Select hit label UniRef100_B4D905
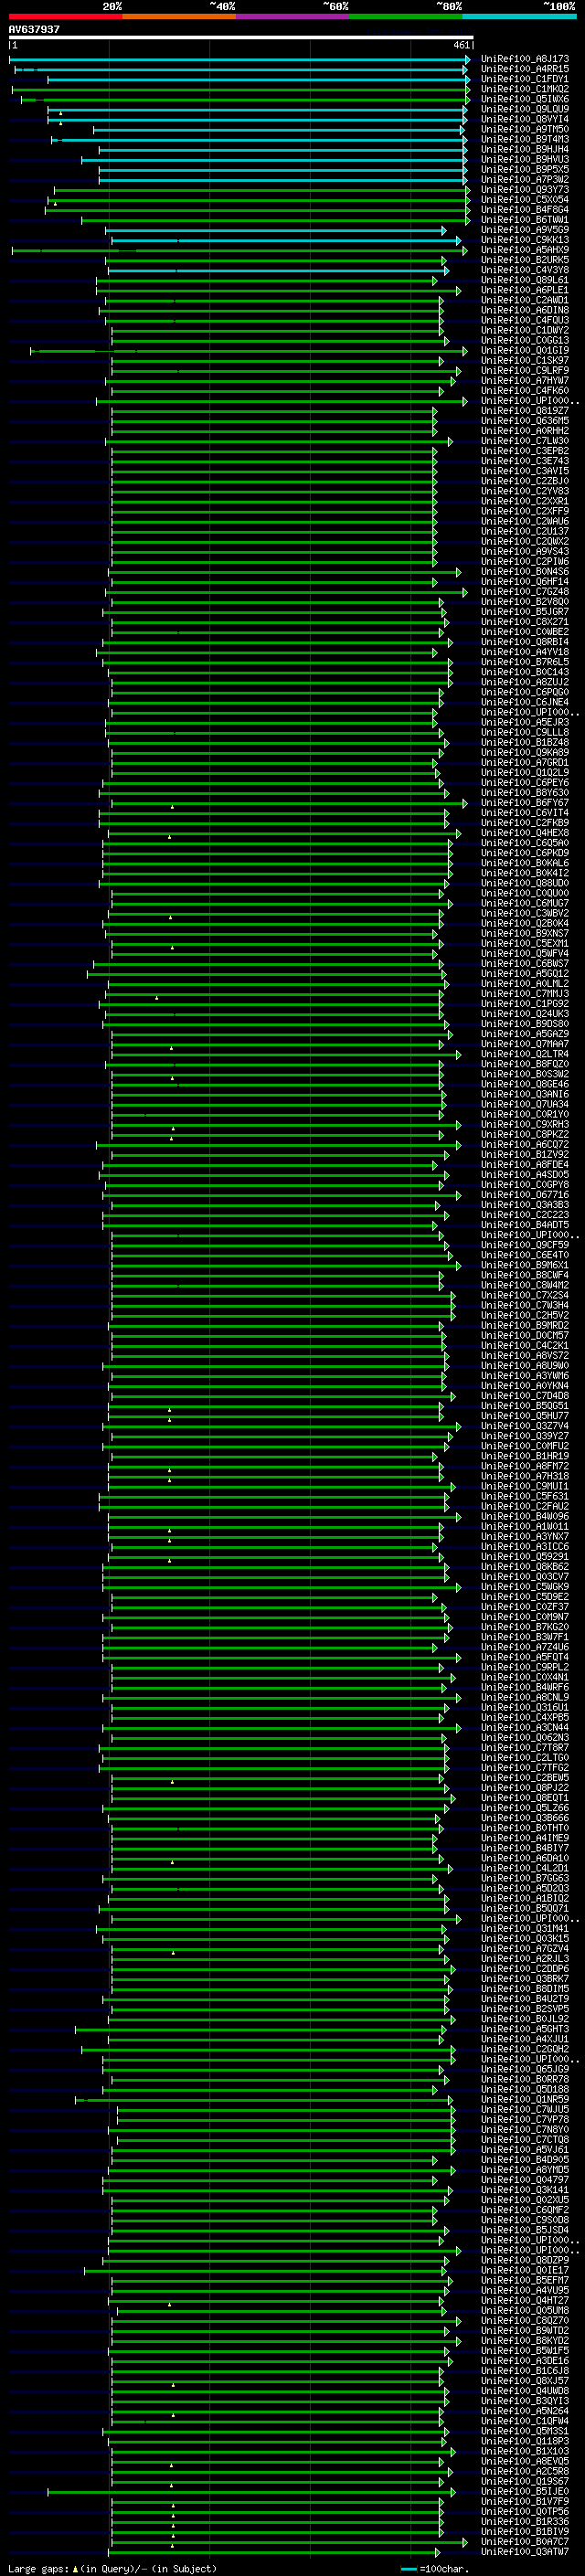The width and height of the screenshot is (585, 2576). (525, 2159)
